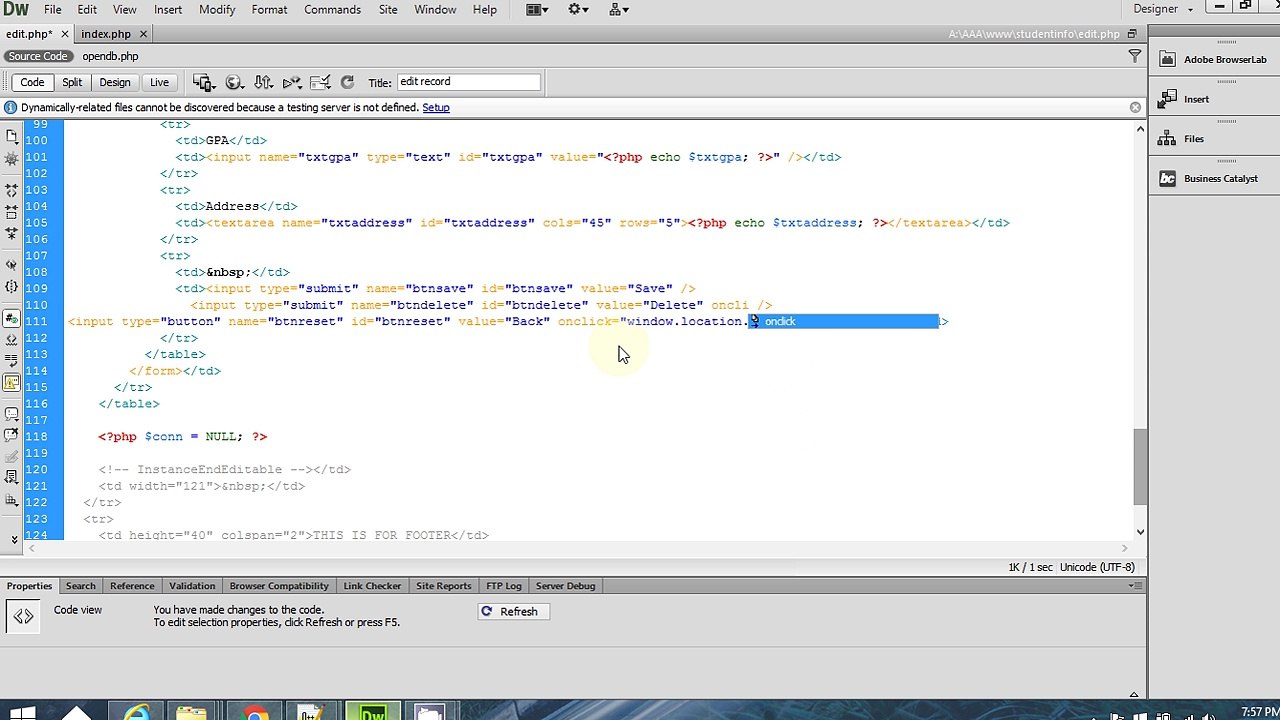
Task: Filter related files funnel icon
Action: click(1135, 57)
